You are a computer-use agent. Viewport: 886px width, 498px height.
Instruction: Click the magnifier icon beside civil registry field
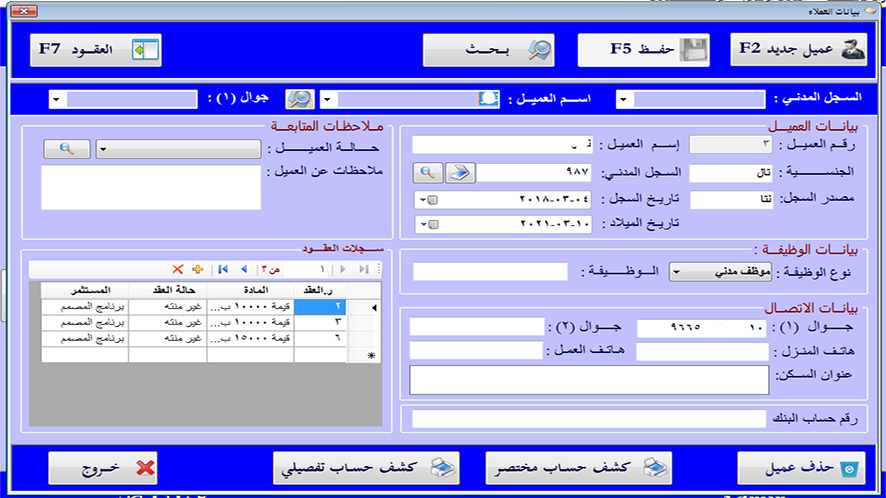pos(427,172)
